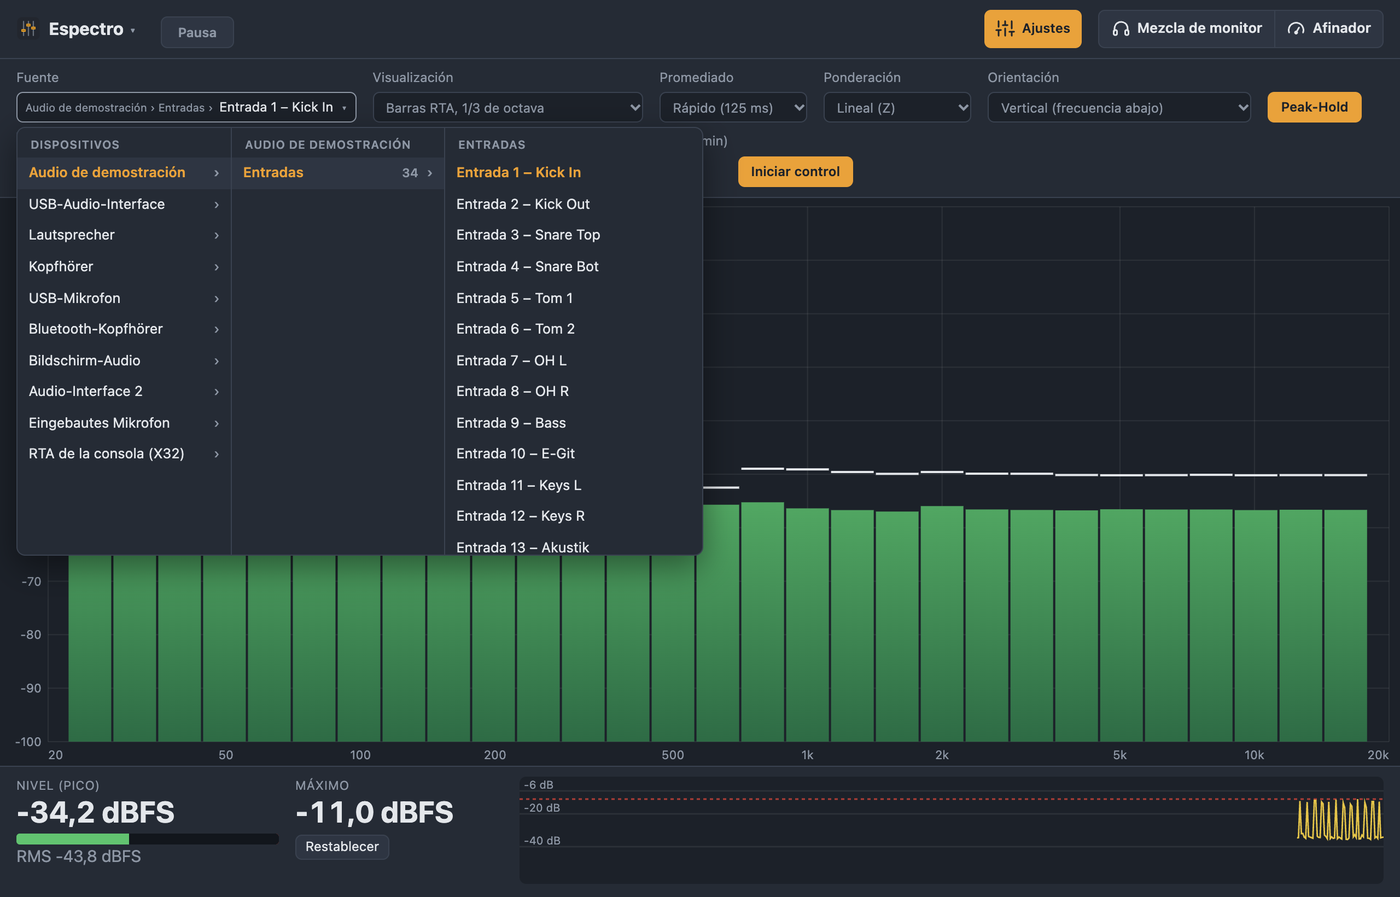The image size is (1400, 897).
Task: Select Entrada 1 – Kick In
Action: [573, 173]
